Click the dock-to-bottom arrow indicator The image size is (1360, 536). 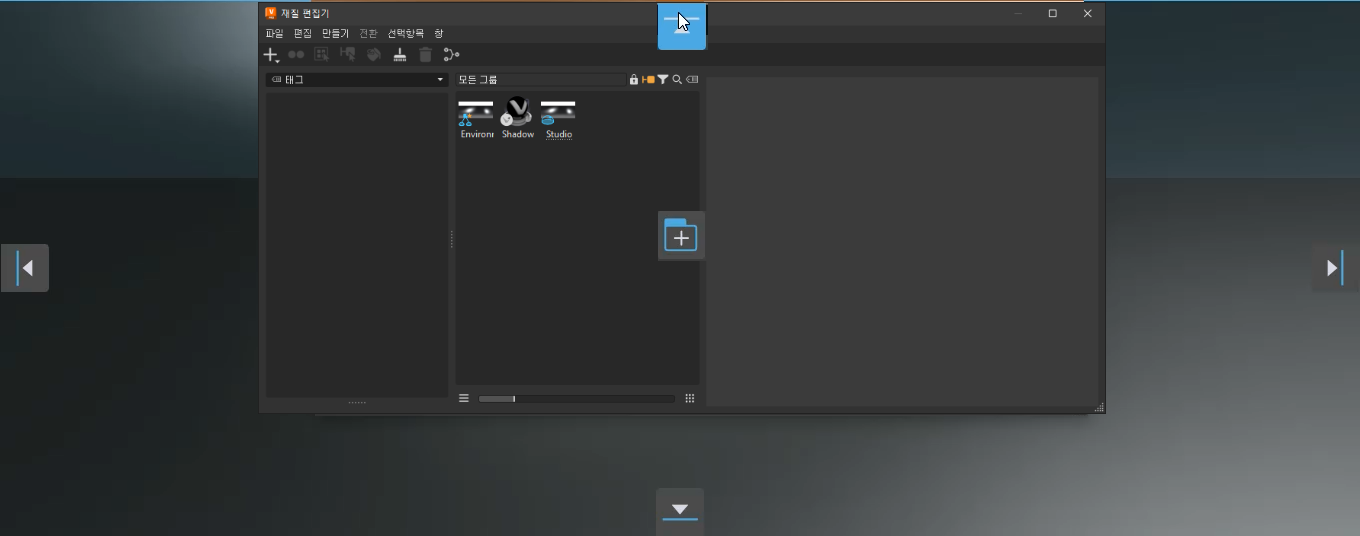click(x=680, y=511)
